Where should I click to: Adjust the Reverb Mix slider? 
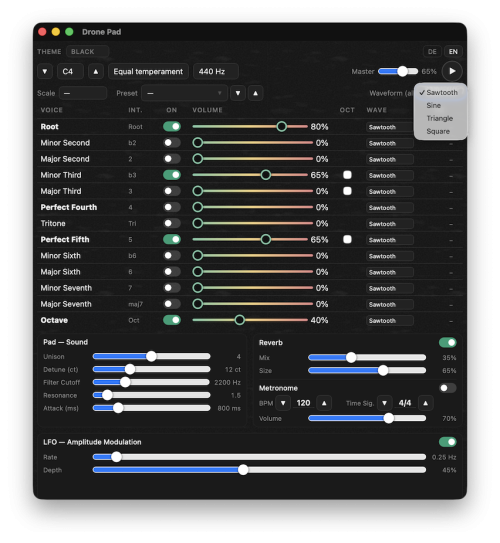click(367, 358)
